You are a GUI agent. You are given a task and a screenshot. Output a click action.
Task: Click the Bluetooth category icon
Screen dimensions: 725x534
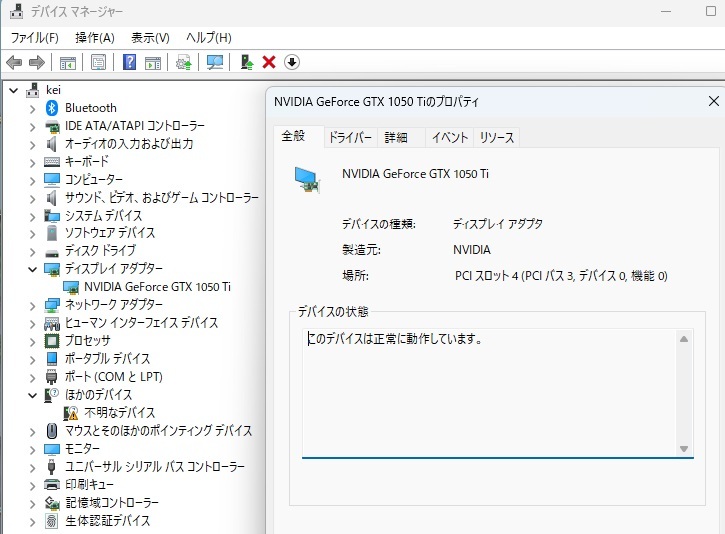[52, 108]
